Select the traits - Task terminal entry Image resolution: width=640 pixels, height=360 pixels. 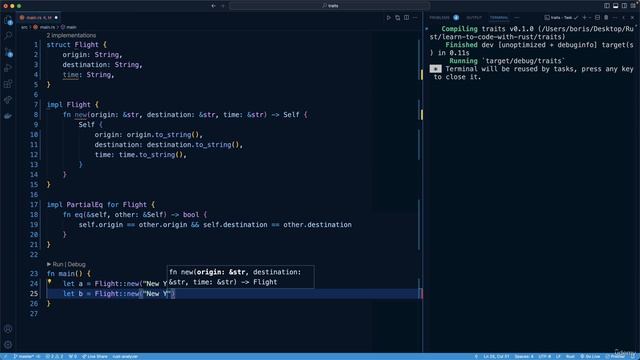coord(561,18)
